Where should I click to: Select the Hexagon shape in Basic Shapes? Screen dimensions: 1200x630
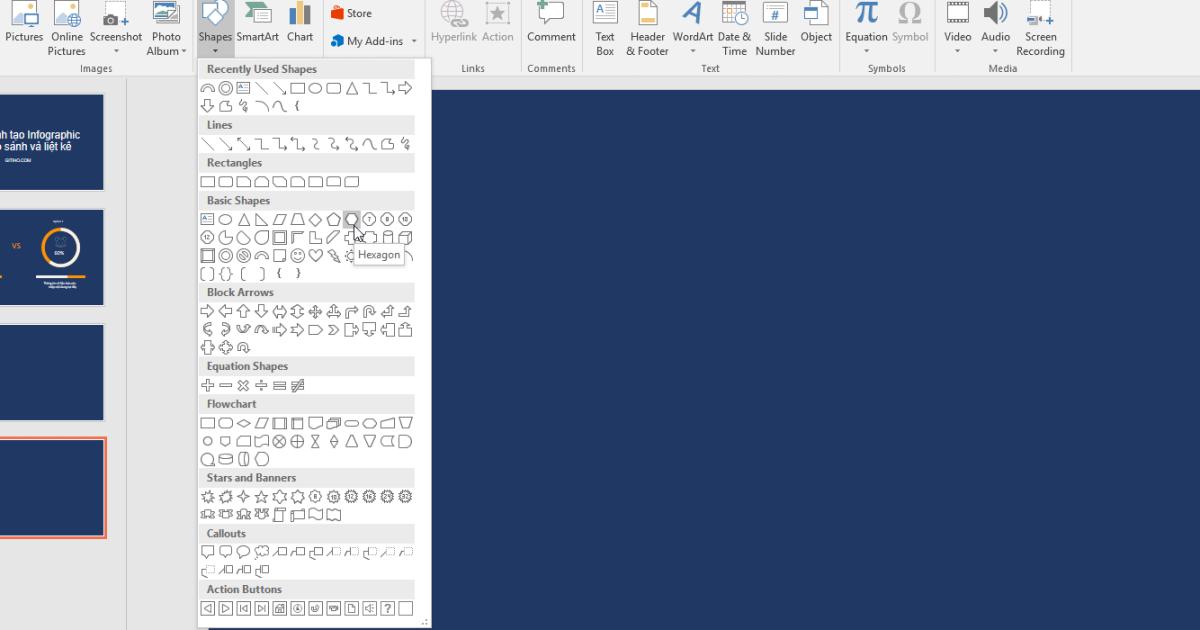coord(351,219)
